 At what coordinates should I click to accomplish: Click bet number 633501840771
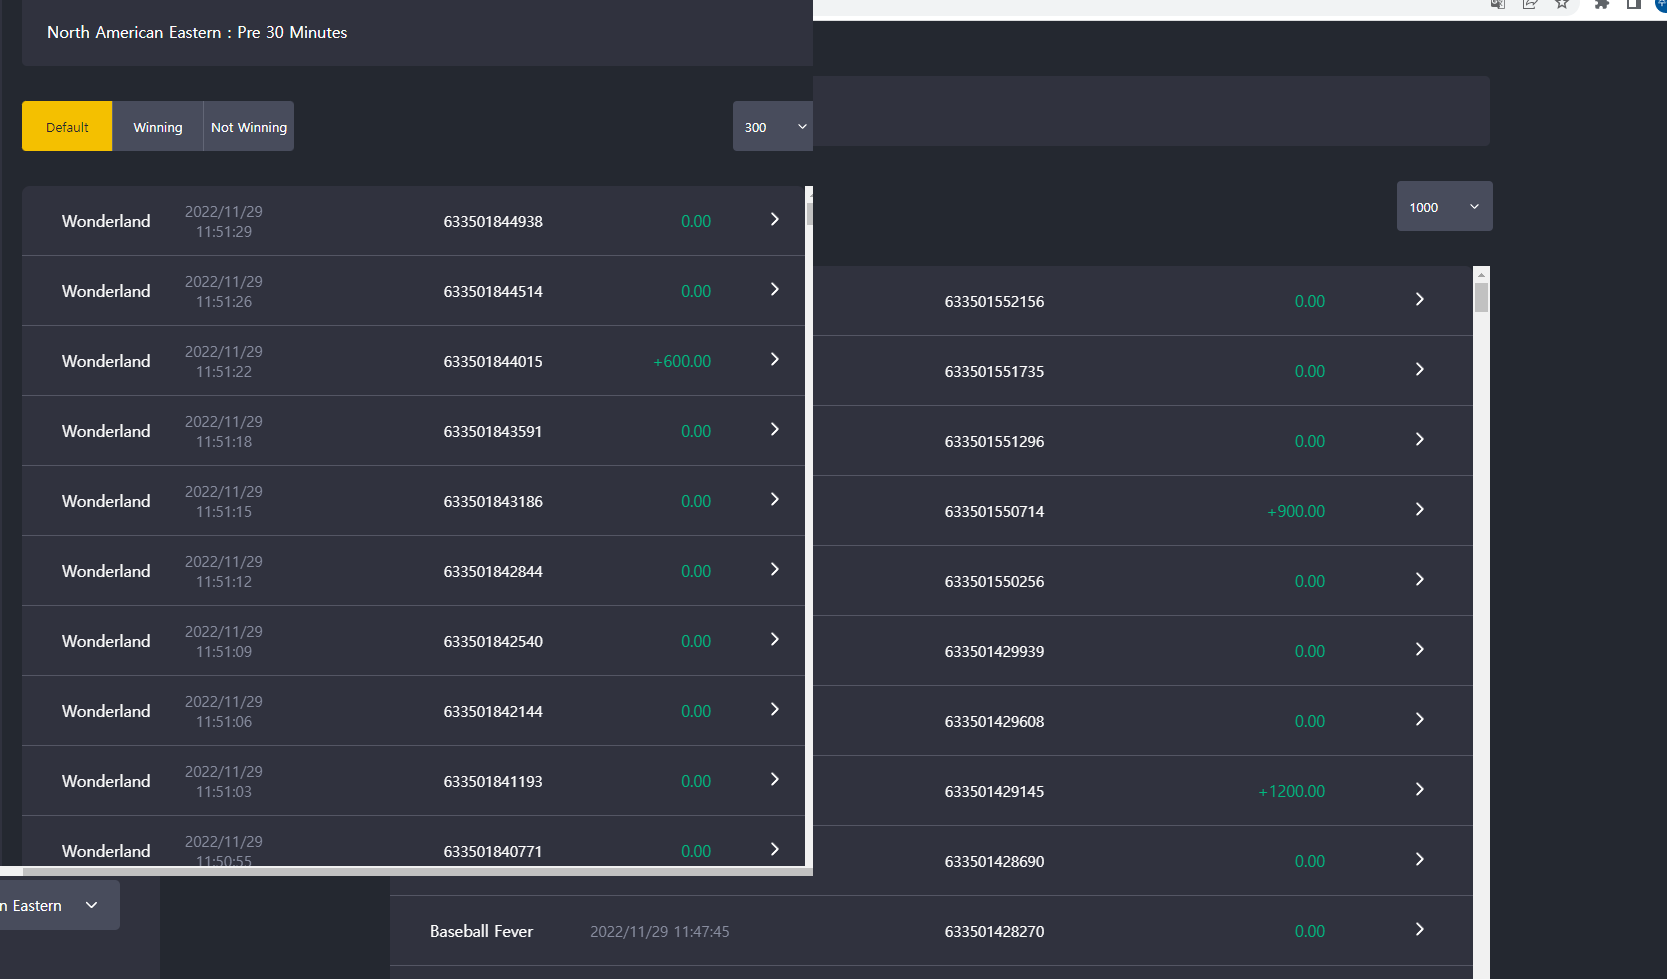pyautogui.click(x=493, y=851)
